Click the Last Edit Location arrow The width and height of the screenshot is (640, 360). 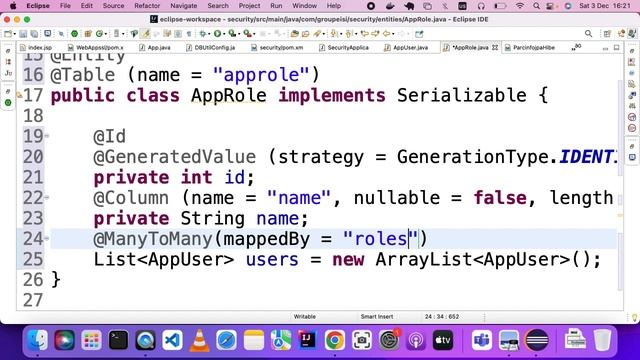(364, 34)
